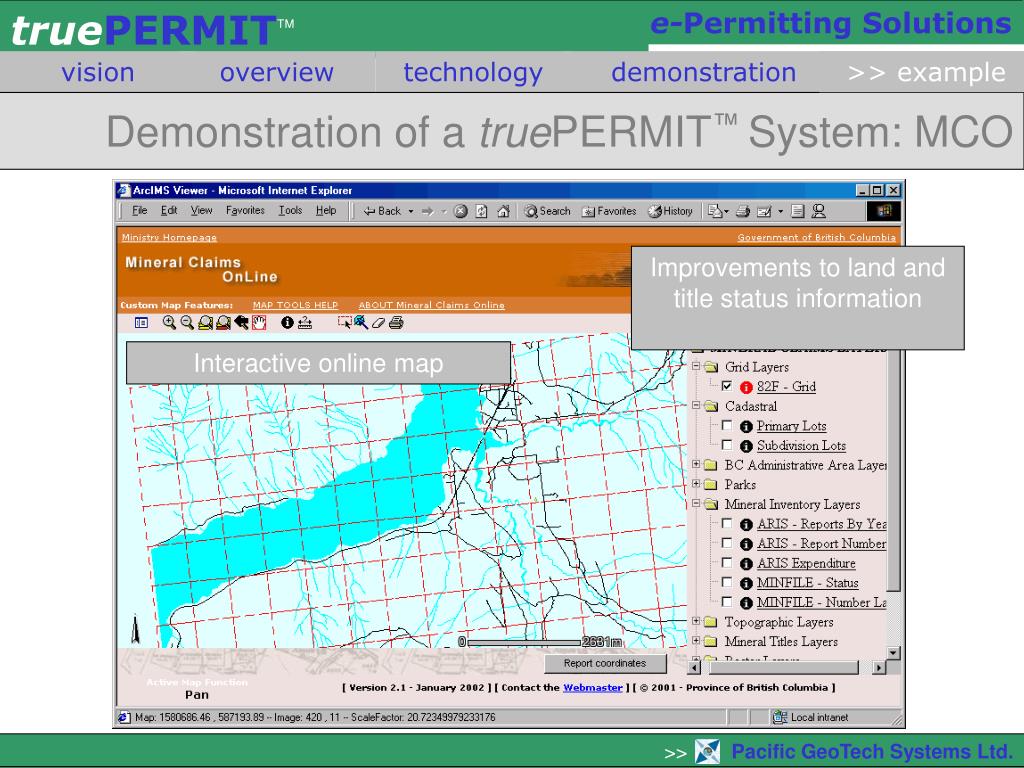
Task: Open the Back button history dropdown
Action: pyautogui.click(x=411, y=212)
